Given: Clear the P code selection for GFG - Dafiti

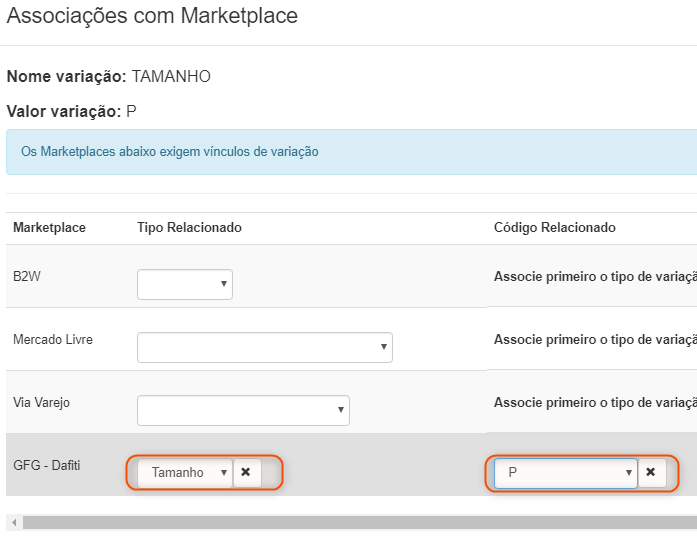Looking at the screenshot, I should pyautogui.click(x=651, y=472).
